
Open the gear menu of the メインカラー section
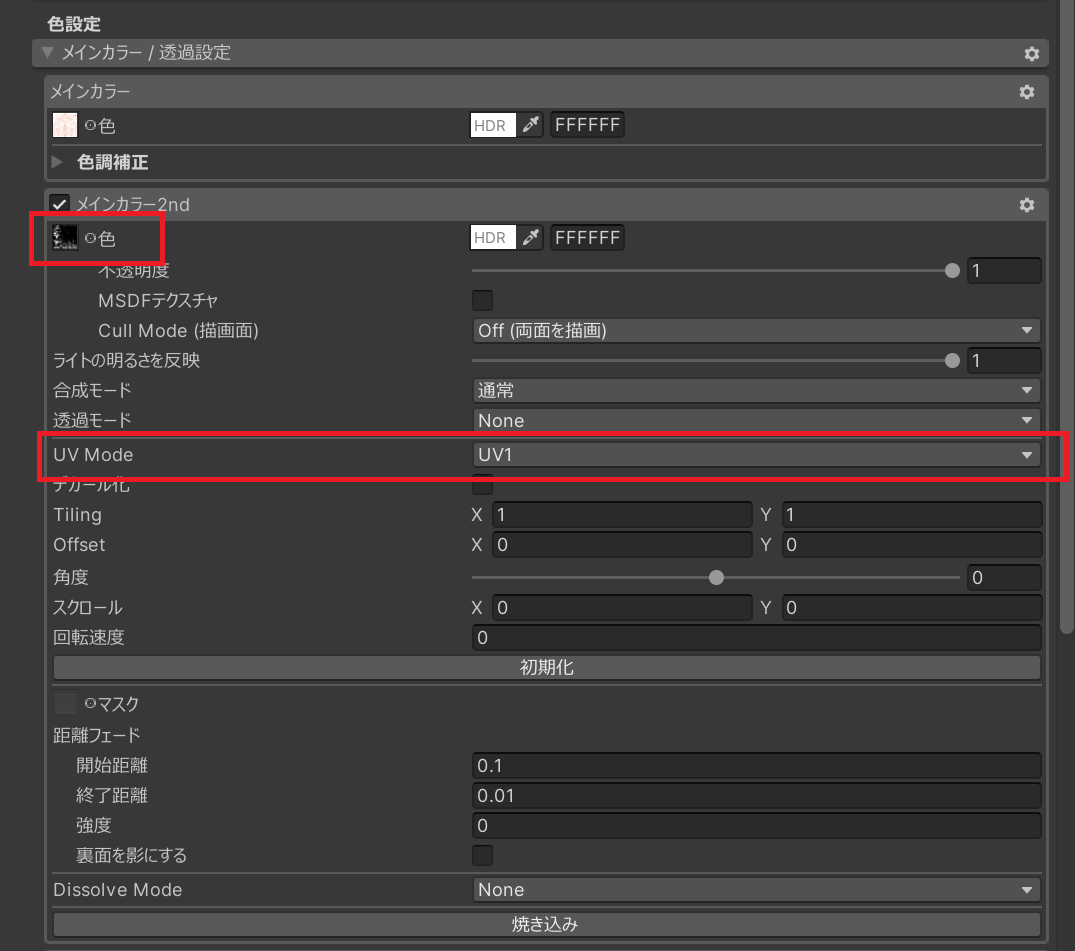coord(1026,91)
